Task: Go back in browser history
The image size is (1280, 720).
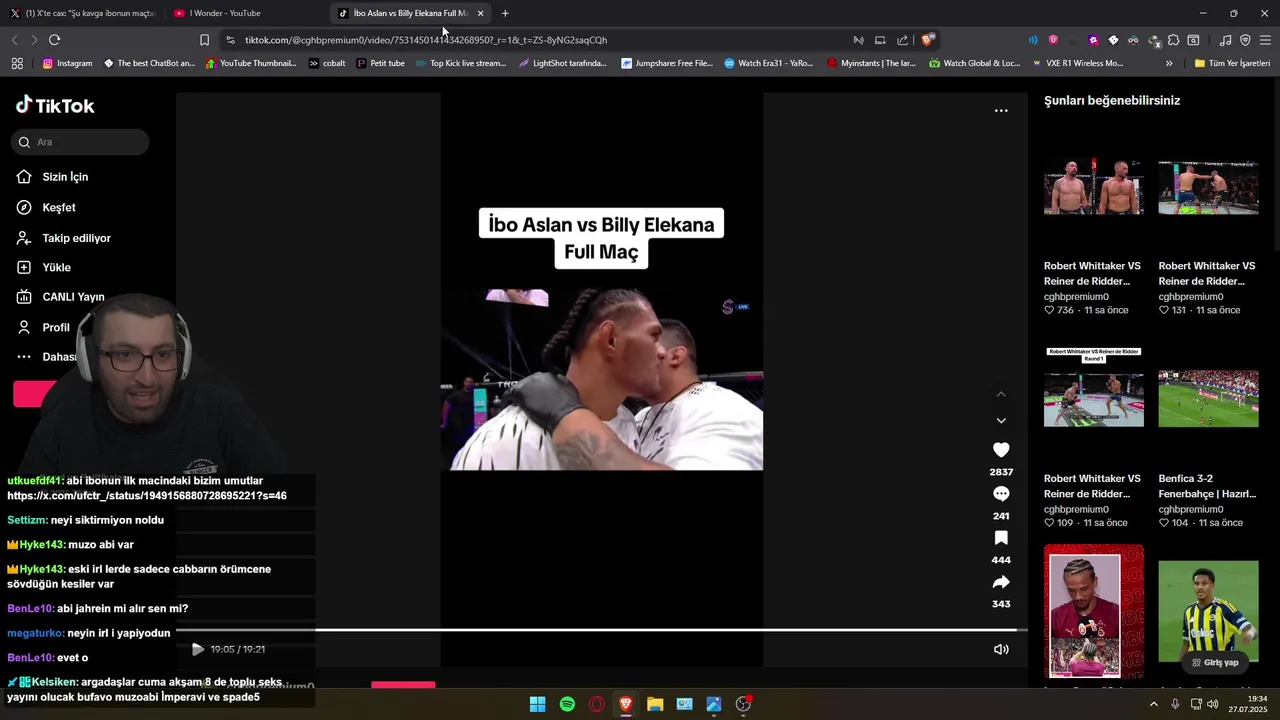Action: click(x=14, y=40)
